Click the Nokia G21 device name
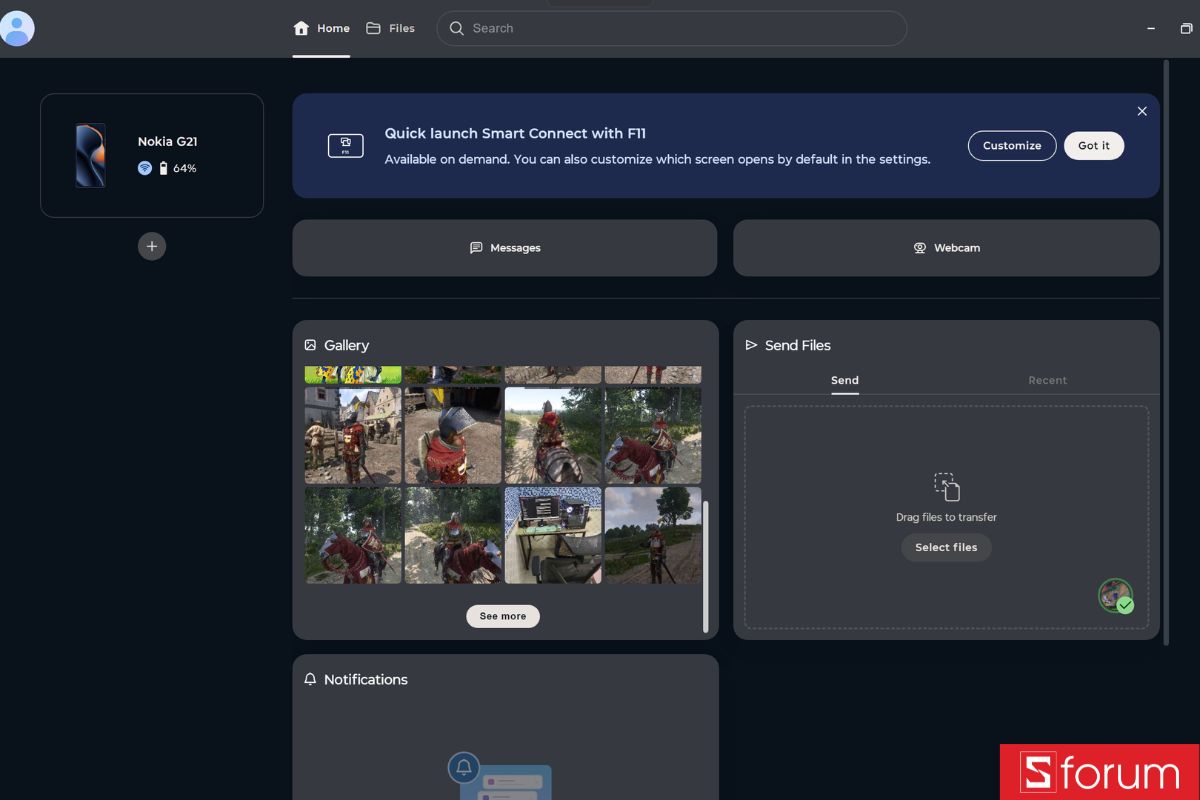1200x800 pixels. [x=167, y=142]
